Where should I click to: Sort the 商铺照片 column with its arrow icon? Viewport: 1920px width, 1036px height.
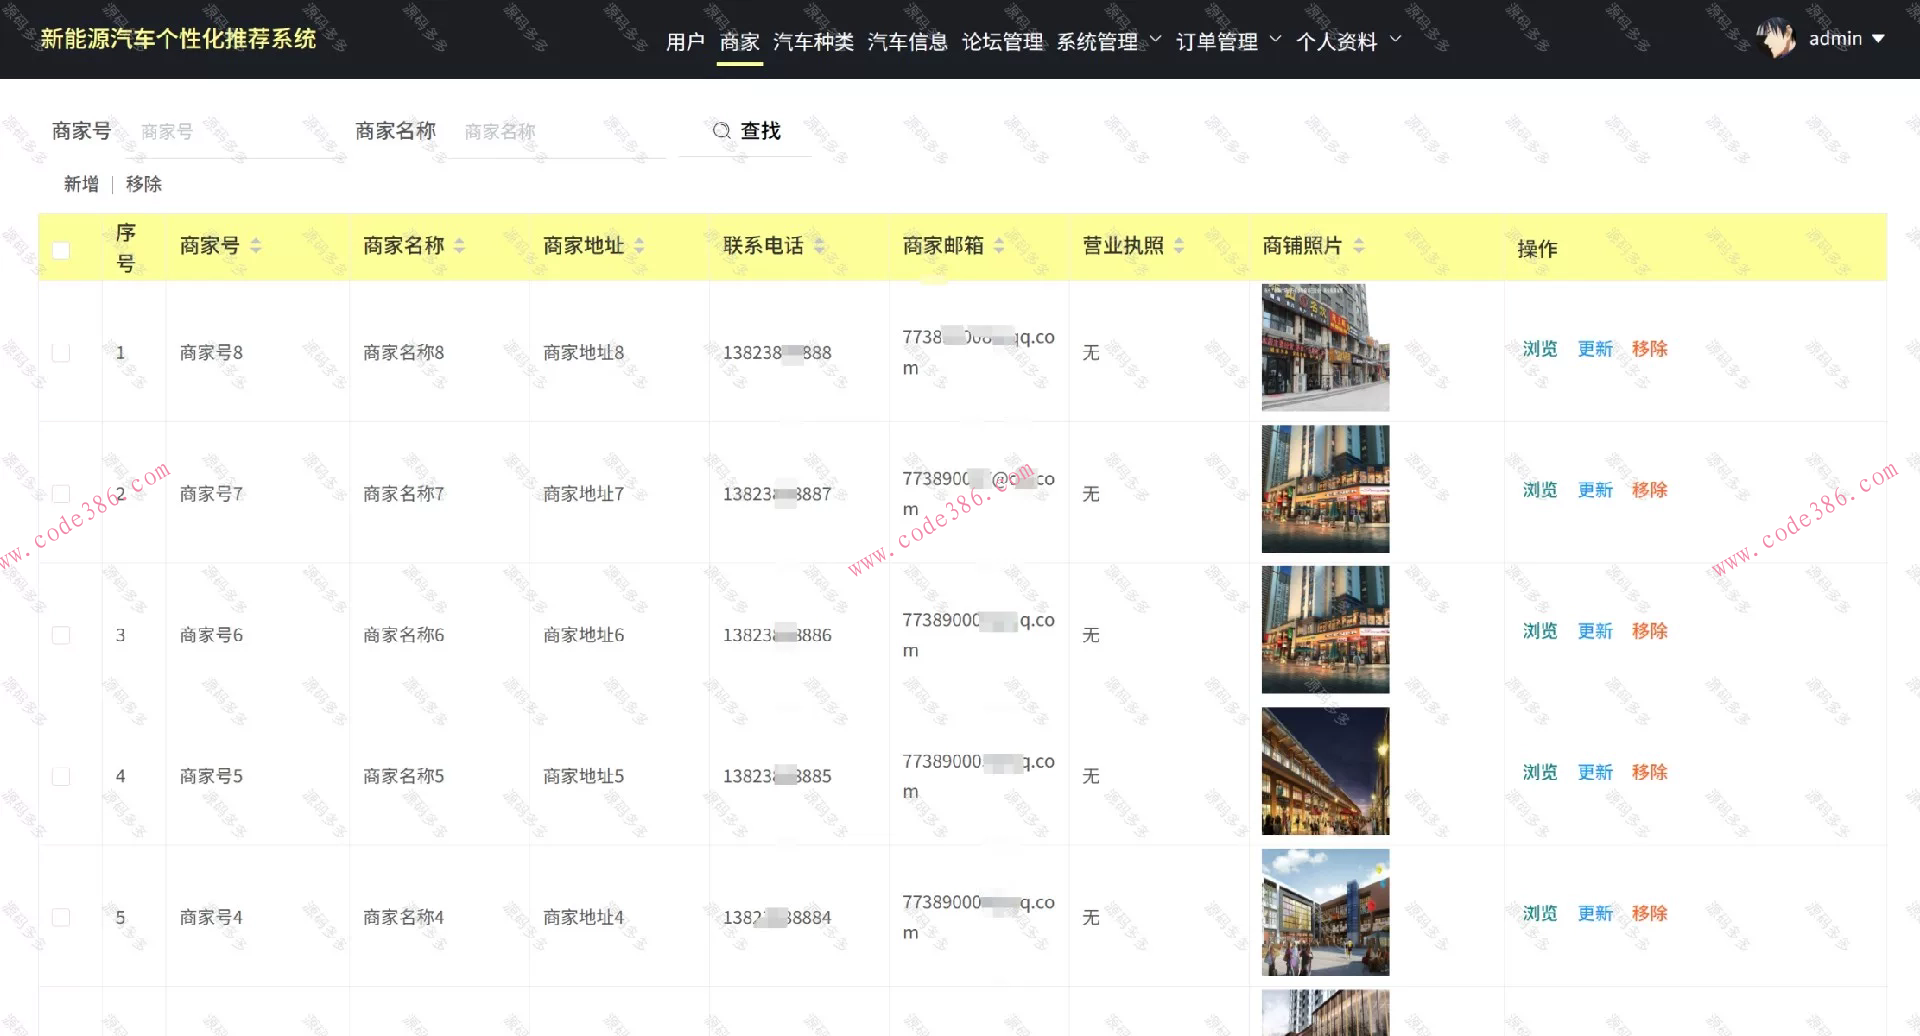(x=1359, y=246)
